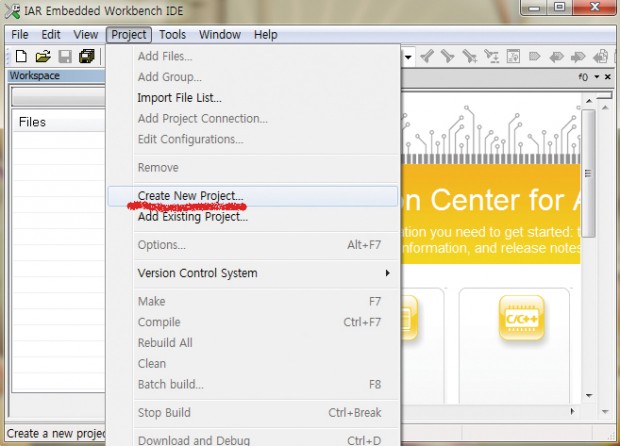Open the toolbar search combo box dropdown arrow
This screenshot has width=620, height=446.
[x=408, y=57]
